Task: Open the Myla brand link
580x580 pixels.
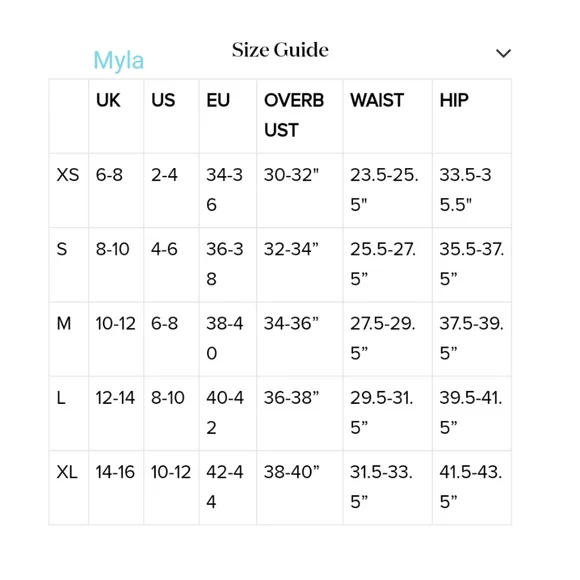Action: (118, 61)
